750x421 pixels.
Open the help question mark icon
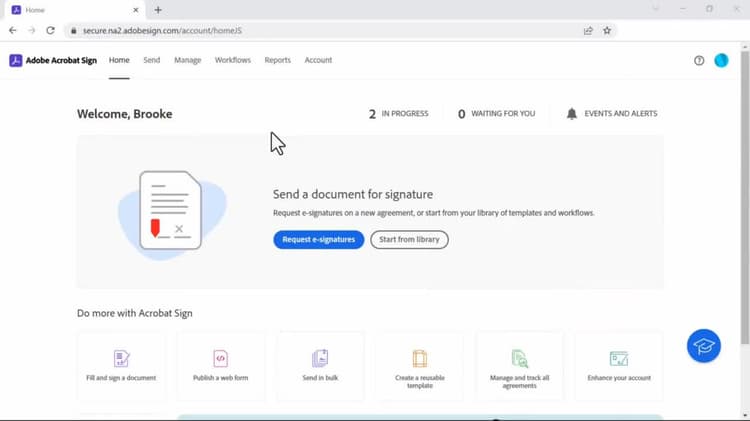click(x=699, y=60)
